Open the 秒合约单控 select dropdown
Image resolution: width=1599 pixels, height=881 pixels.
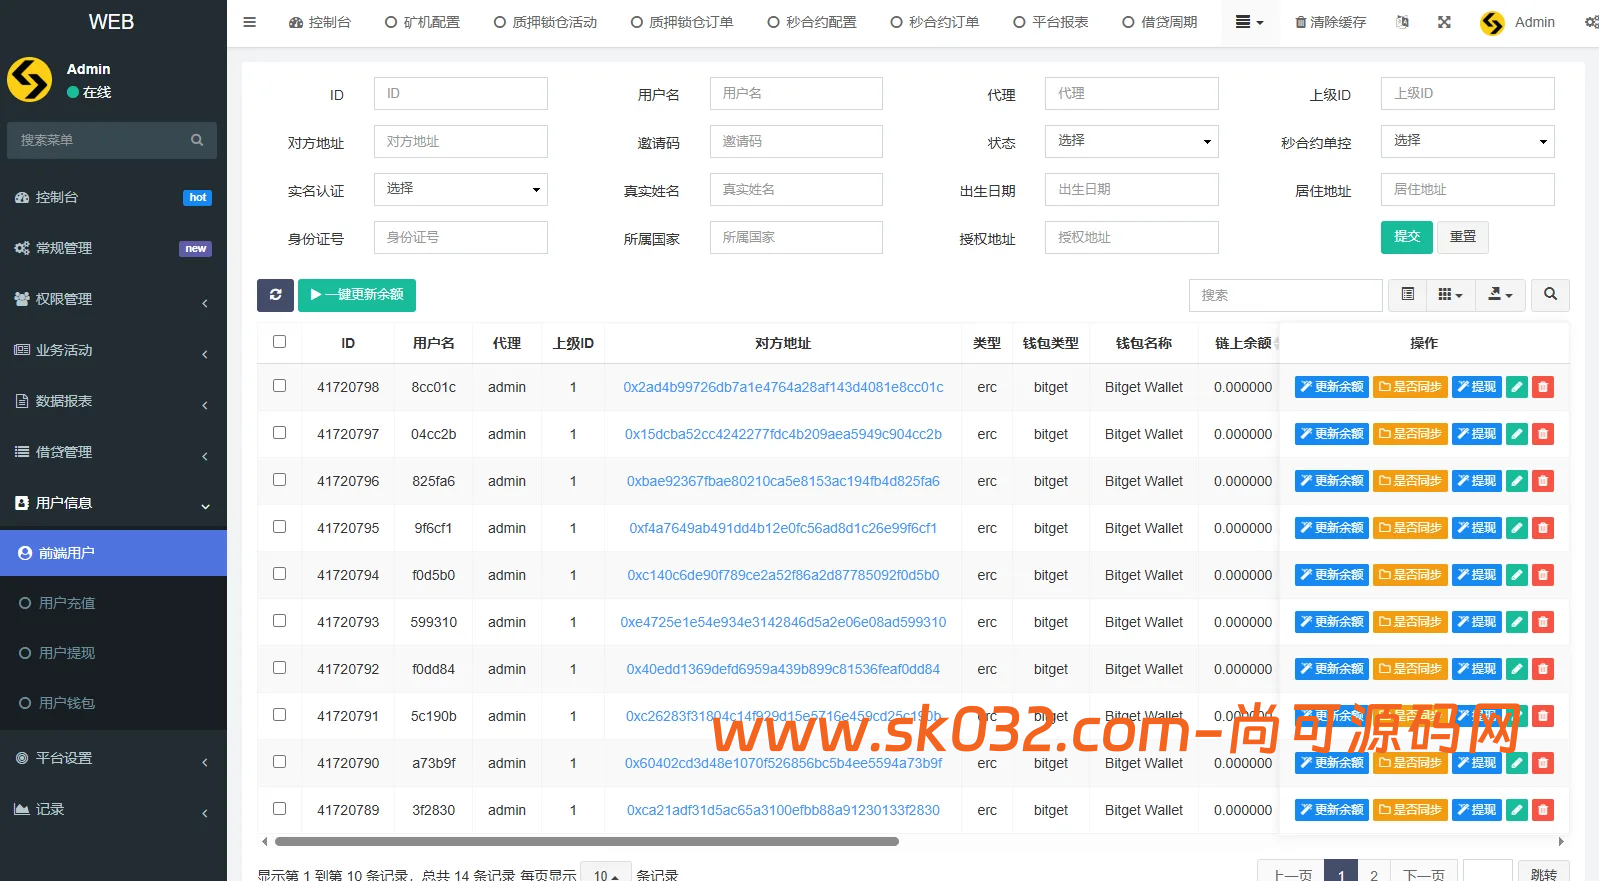click(1468, 141)
